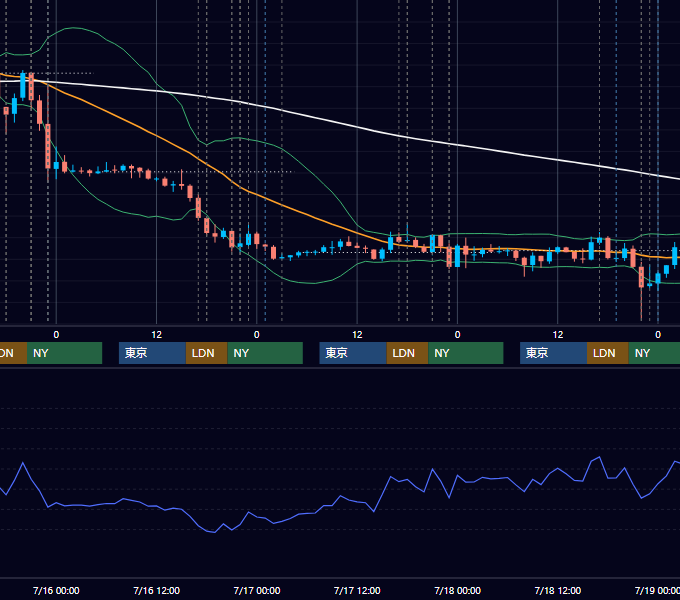Select the 東京 session block above 7/16 12:00
Screen dimensions: 680x600
[x=153, y=353]
